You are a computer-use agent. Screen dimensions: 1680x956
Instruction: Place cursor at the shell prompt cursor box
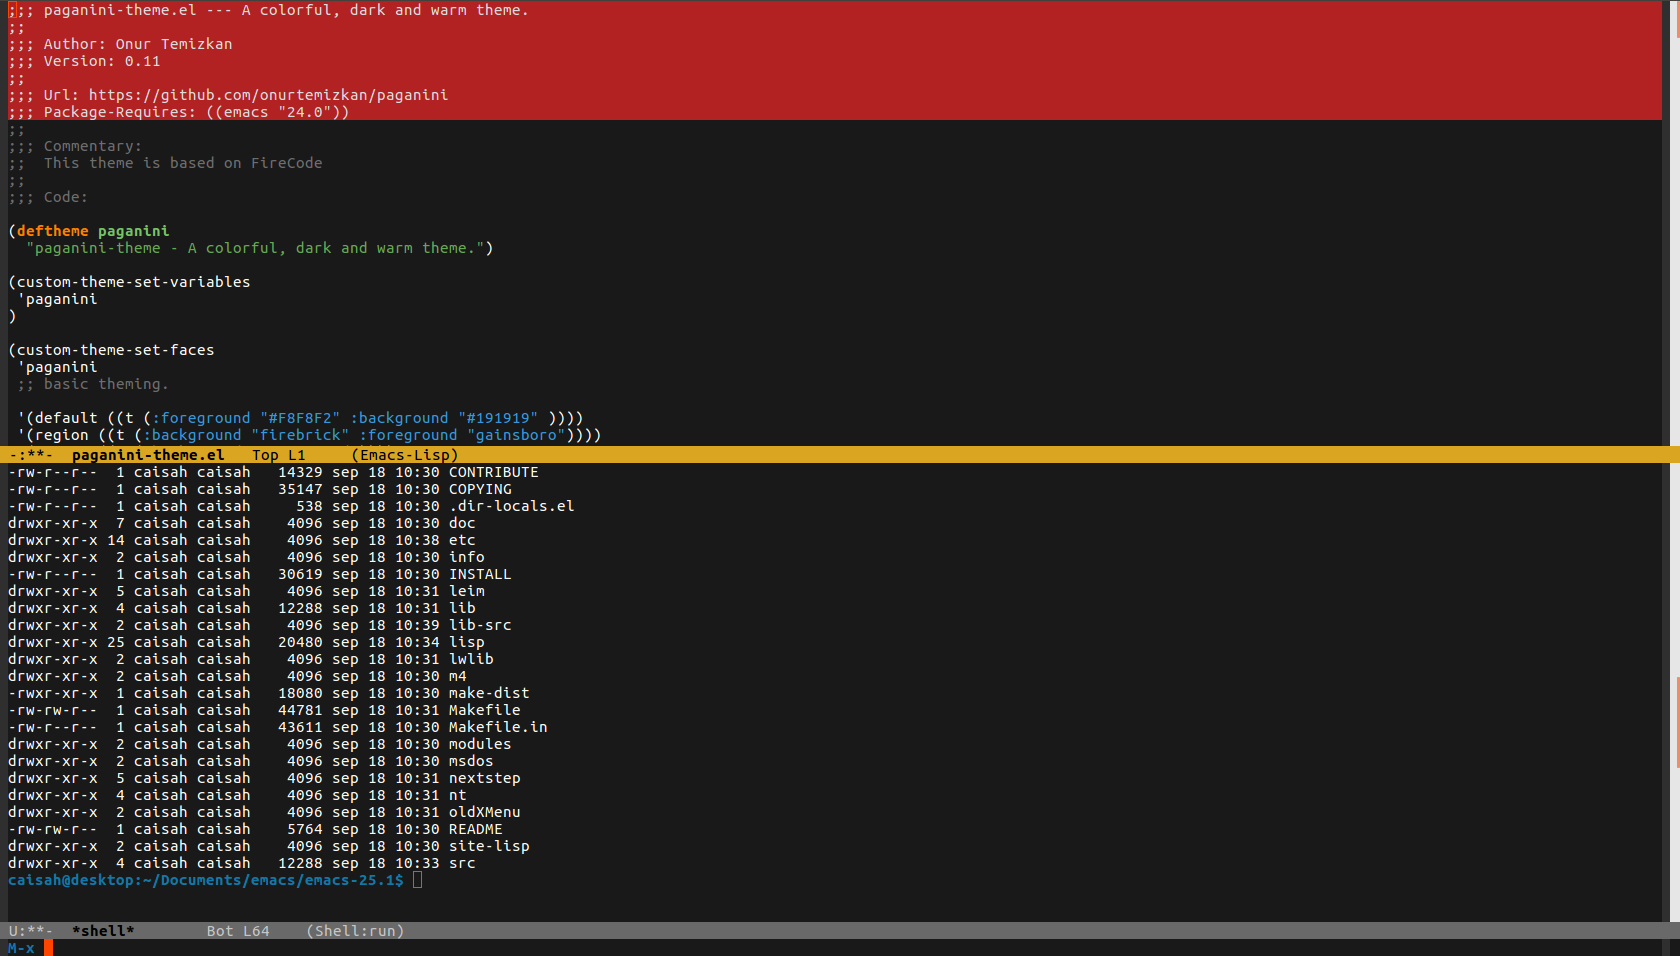(x=418, y=880)
